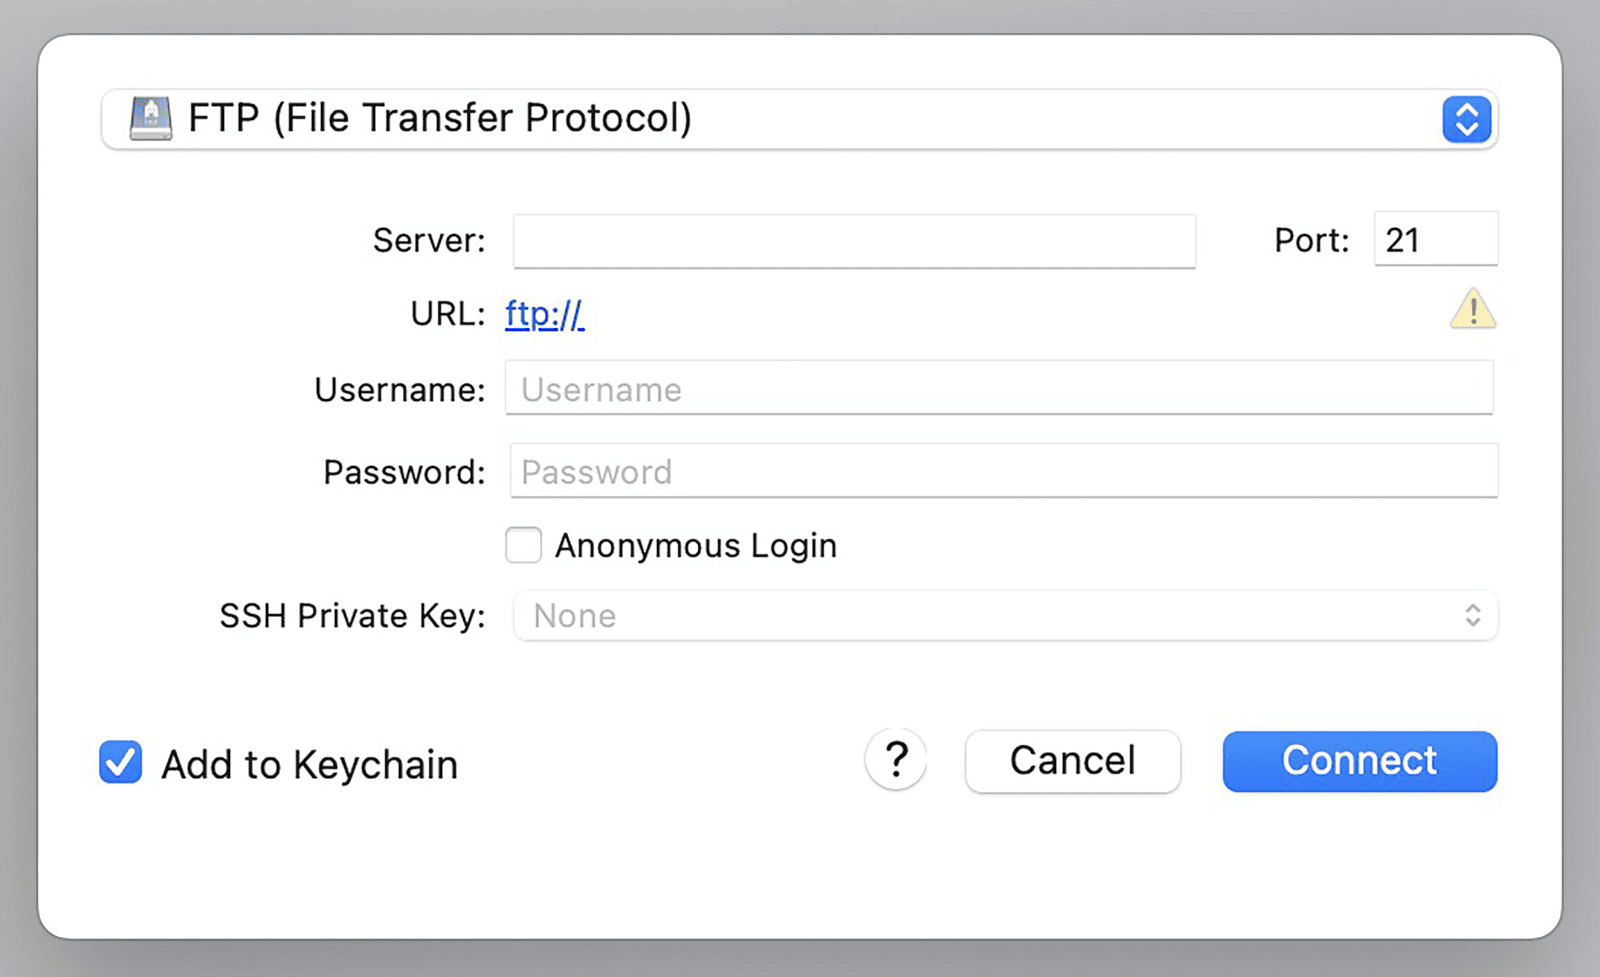Disable Add to Keychain

(119, 763)
